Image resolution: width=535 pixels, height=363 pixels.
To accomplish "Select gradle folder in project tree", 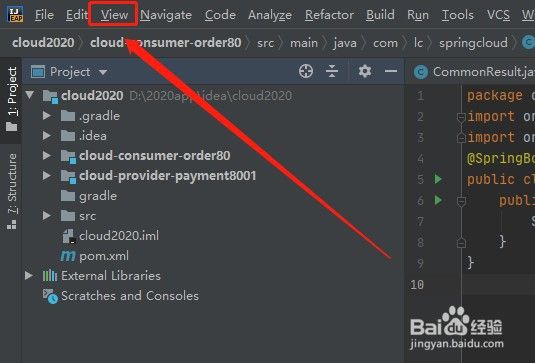I will 98,196.
